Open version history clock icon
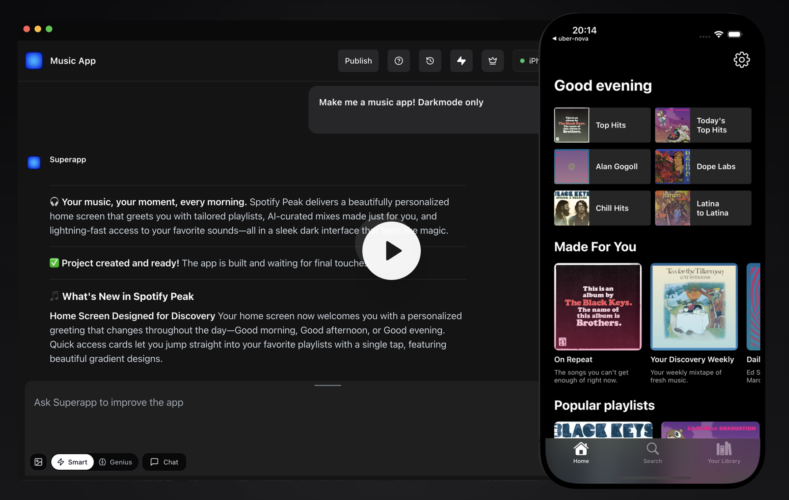The height and width of the screenshot is (500, 789). point(430,61)
